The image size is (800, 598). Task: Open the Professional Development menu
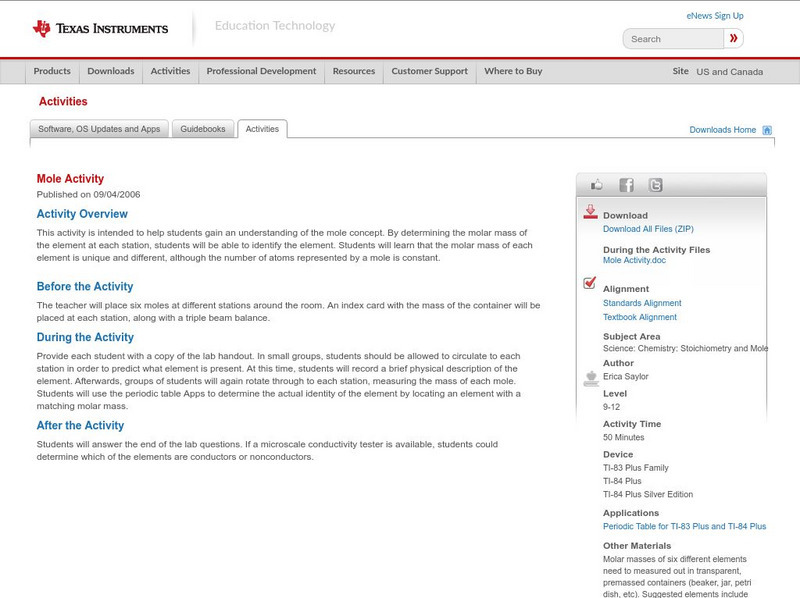click(x=261, y=71)
